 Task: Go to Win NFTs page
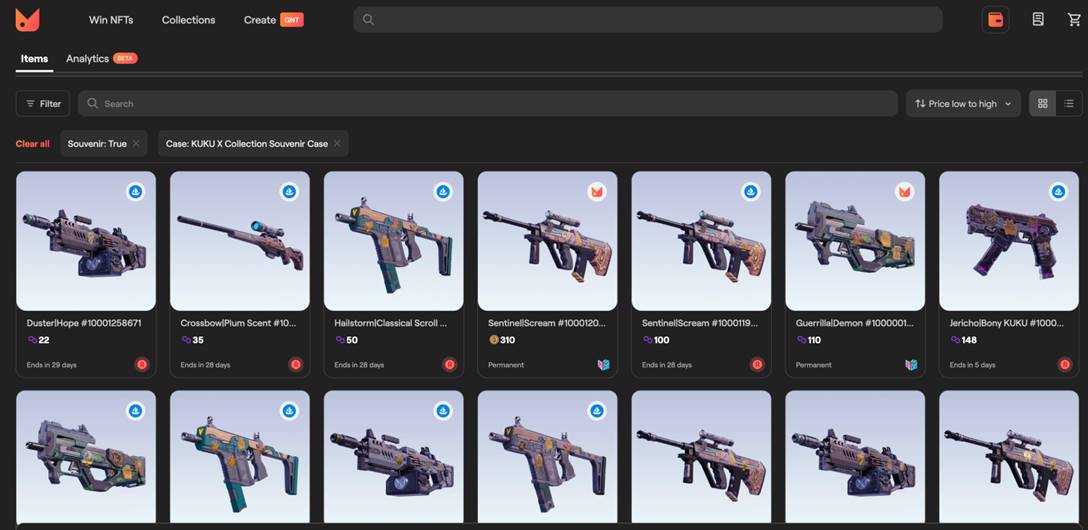tap(110, 20)
